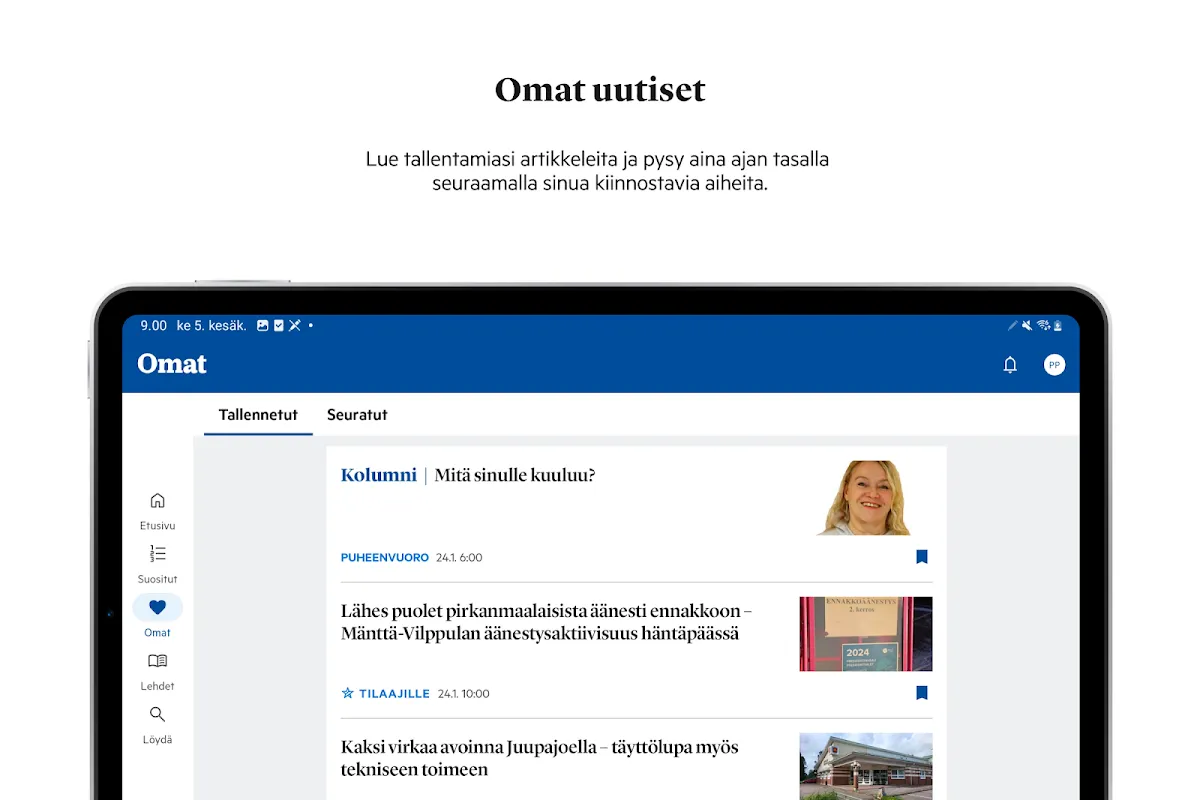Open the PP profile avatar
This screenshot has height=800, width=1200.
pos(1054,365)
